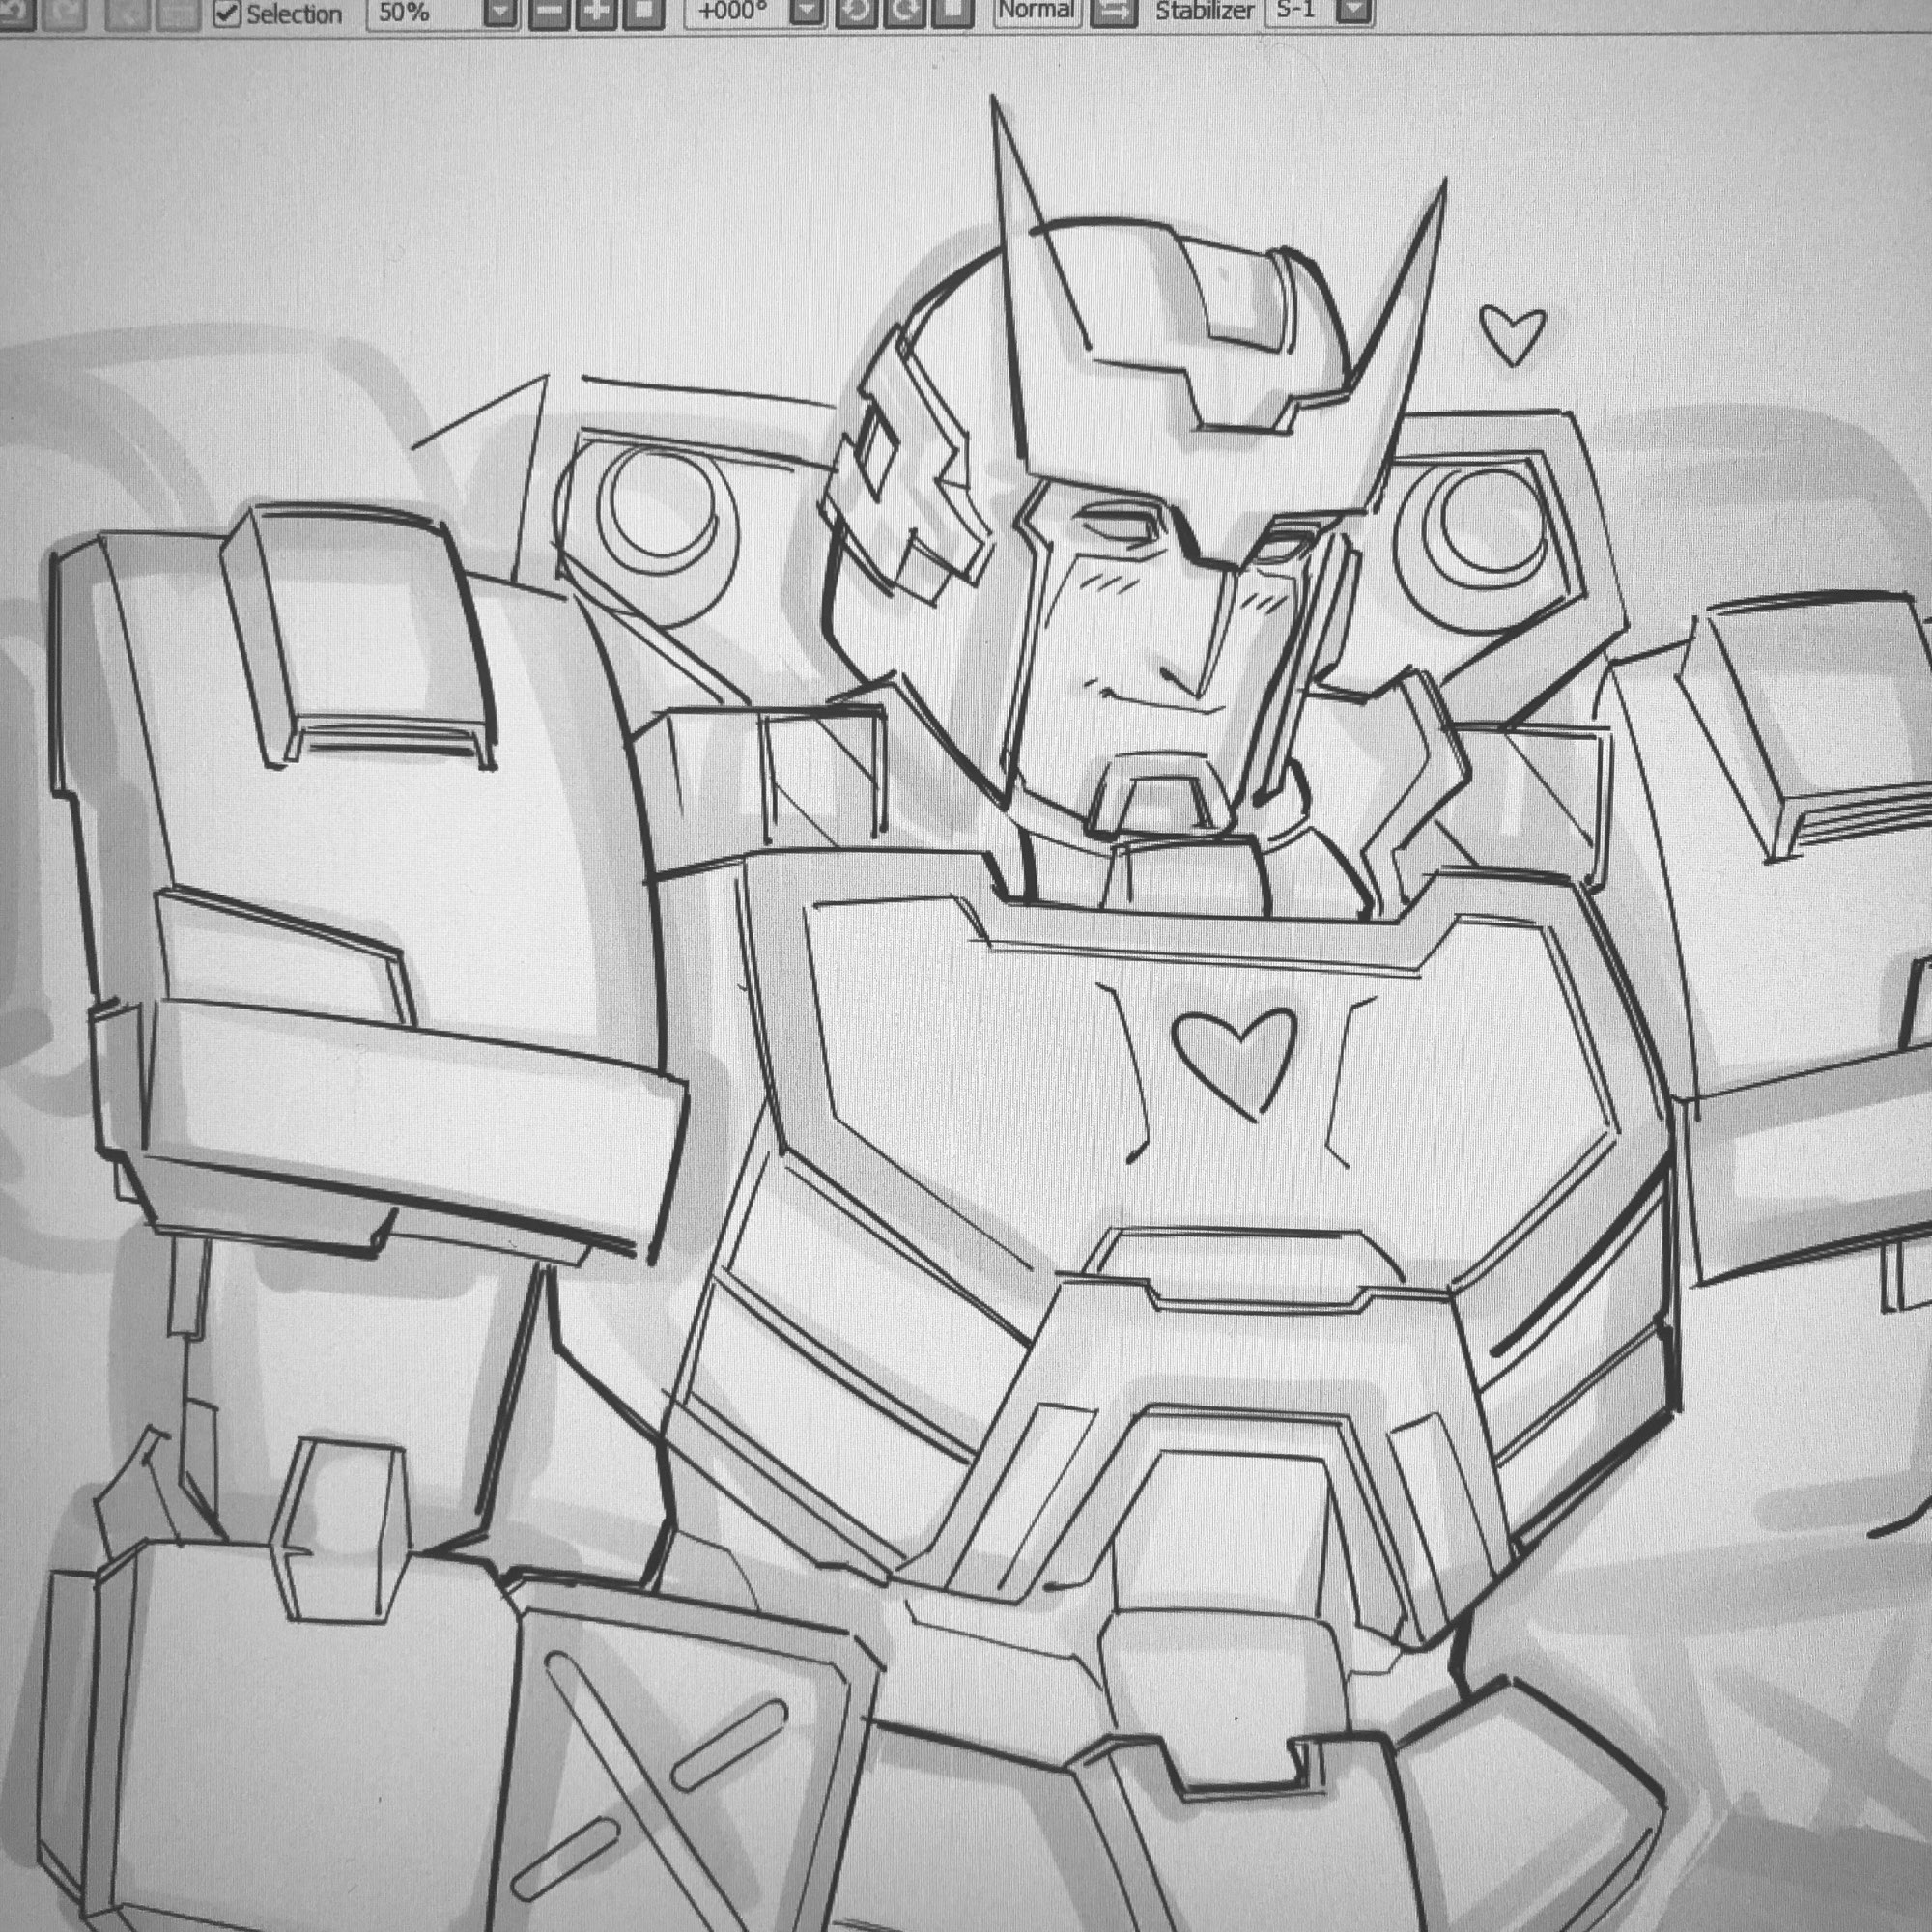Click the reset zoom square icon

coord(643,12)
